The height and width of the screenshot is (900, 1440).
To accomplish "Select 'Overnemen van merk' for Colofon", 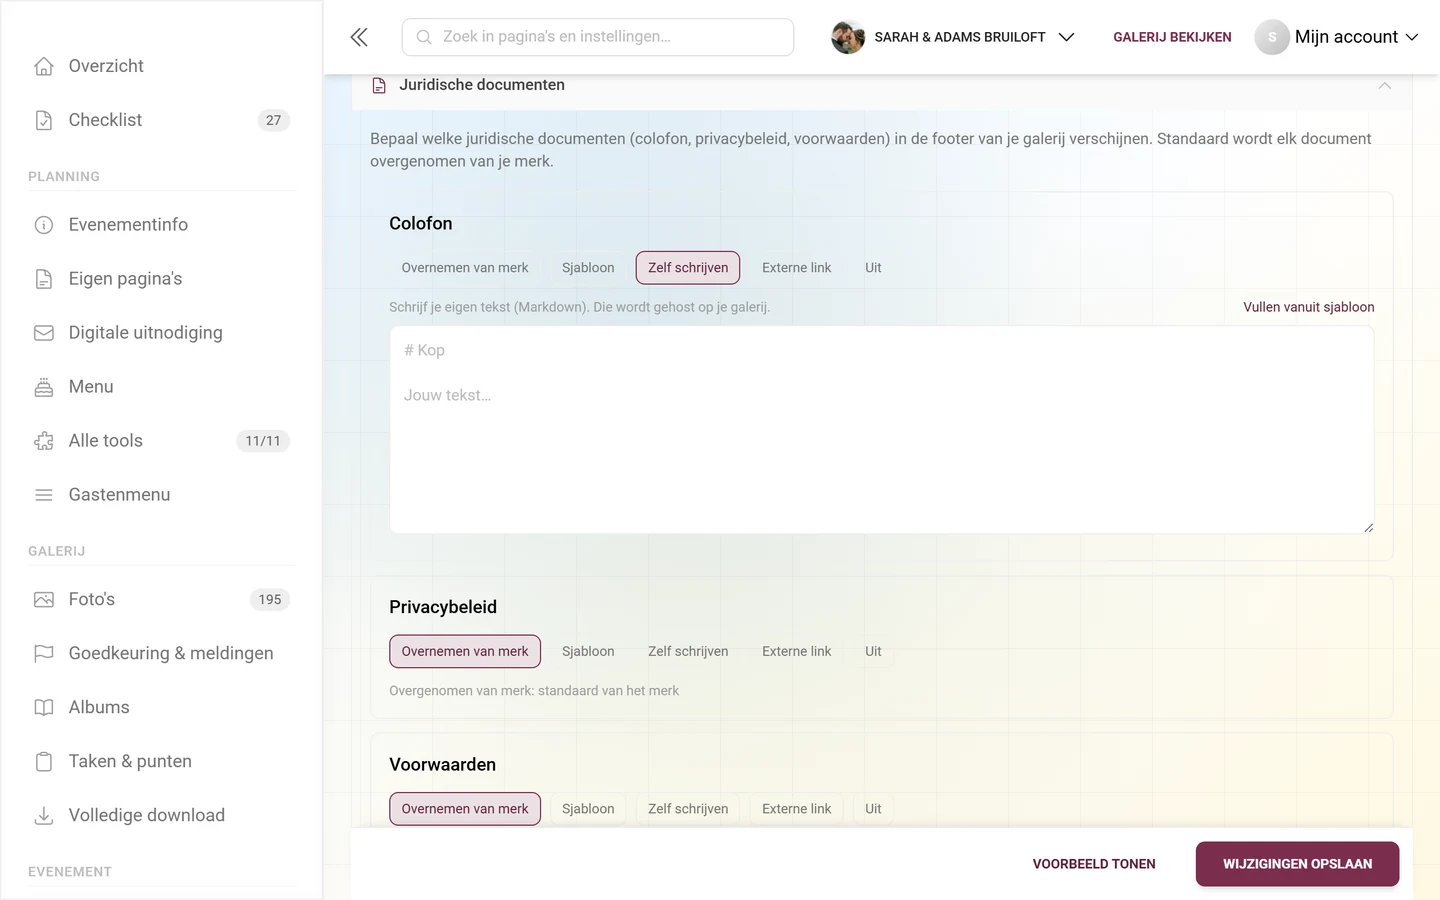I will click(x=465, y=268).
